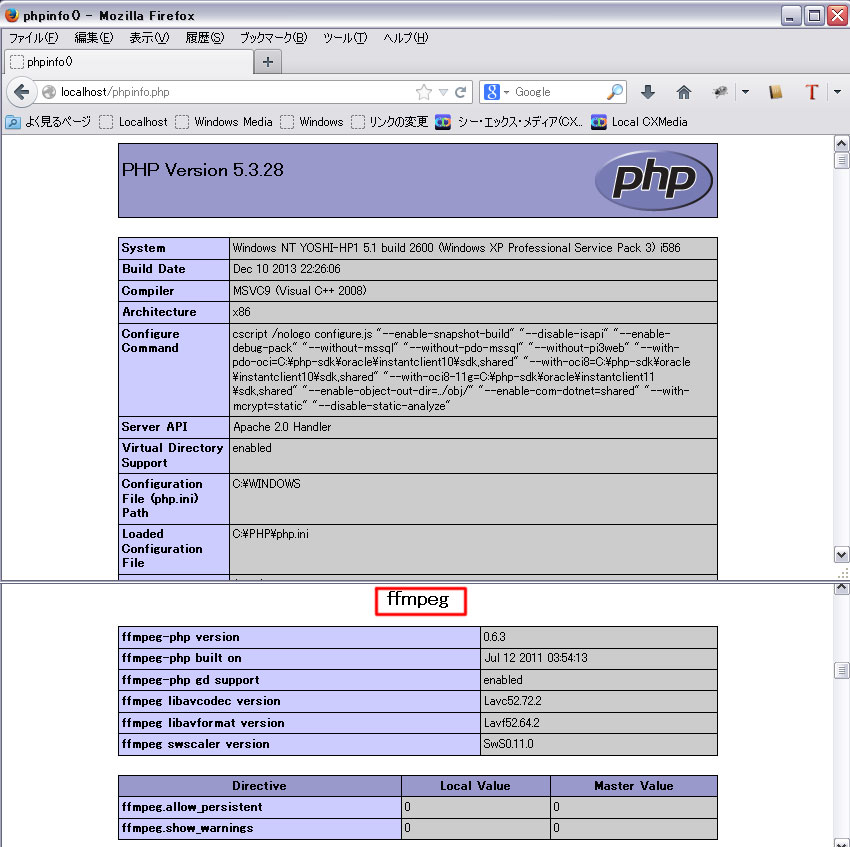Start search with the magnifier icon
This screenshot has width=850, height=847.
(615, 92)
